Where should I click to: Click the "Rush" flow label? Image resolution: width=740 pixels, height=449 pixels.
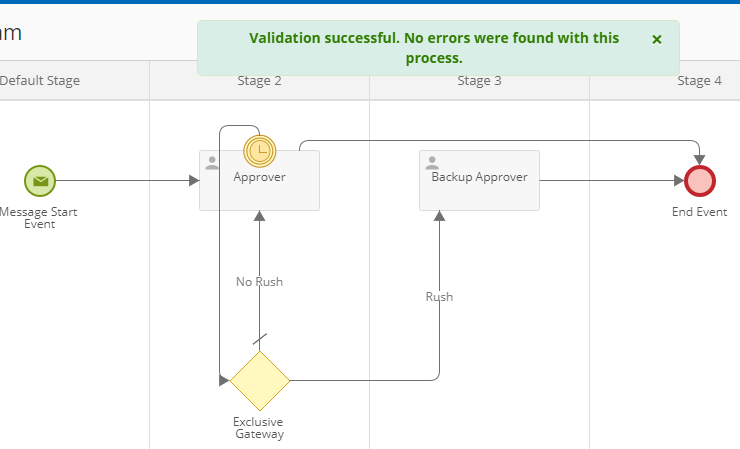click(x=439, y=297)
